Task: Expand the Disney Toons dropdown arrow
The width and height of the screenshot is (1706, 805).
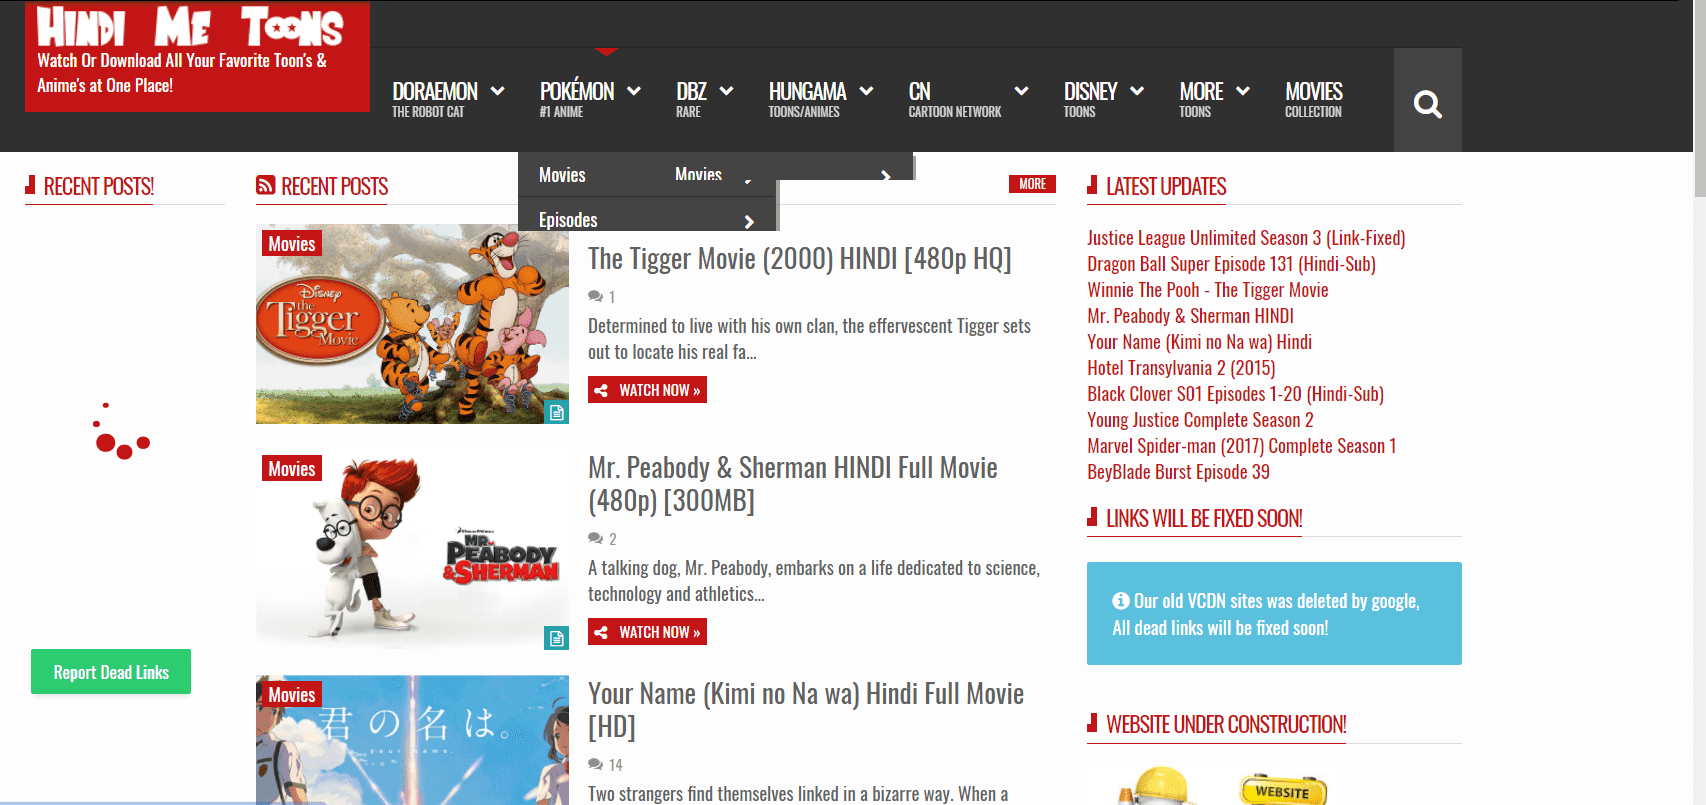Action: (1137, 91)
